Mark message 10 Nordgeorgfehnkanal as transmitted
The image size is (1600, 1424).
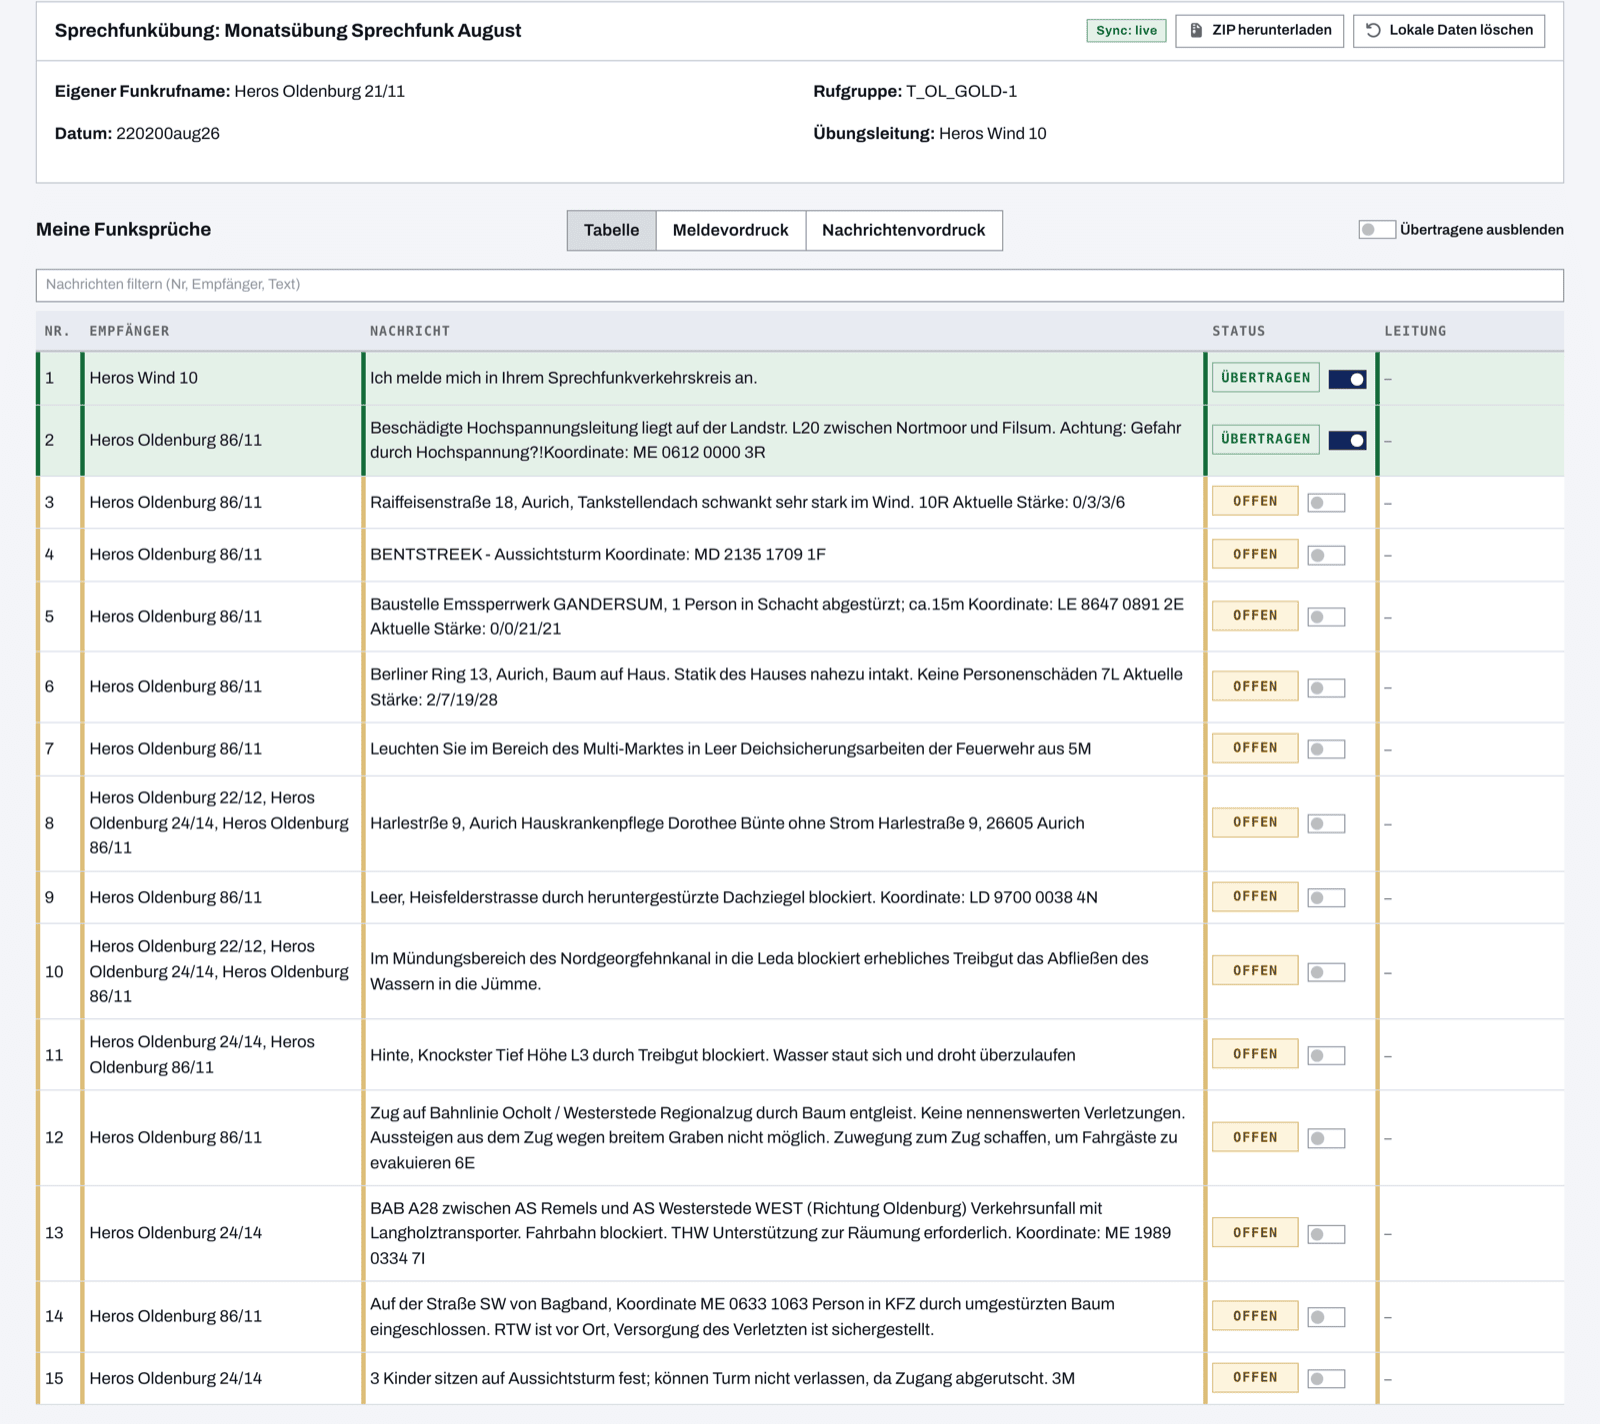1326,972
